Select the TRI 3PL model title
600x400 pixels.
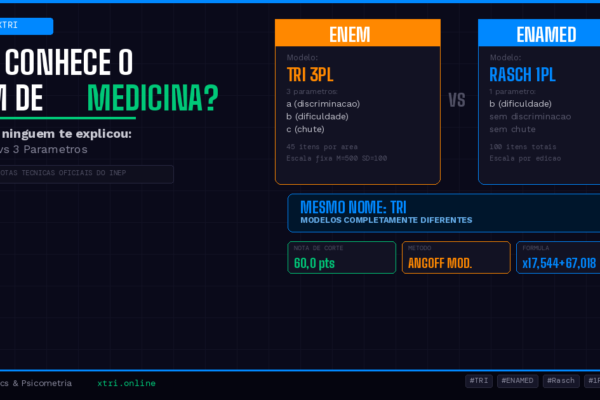click(310, 75)
